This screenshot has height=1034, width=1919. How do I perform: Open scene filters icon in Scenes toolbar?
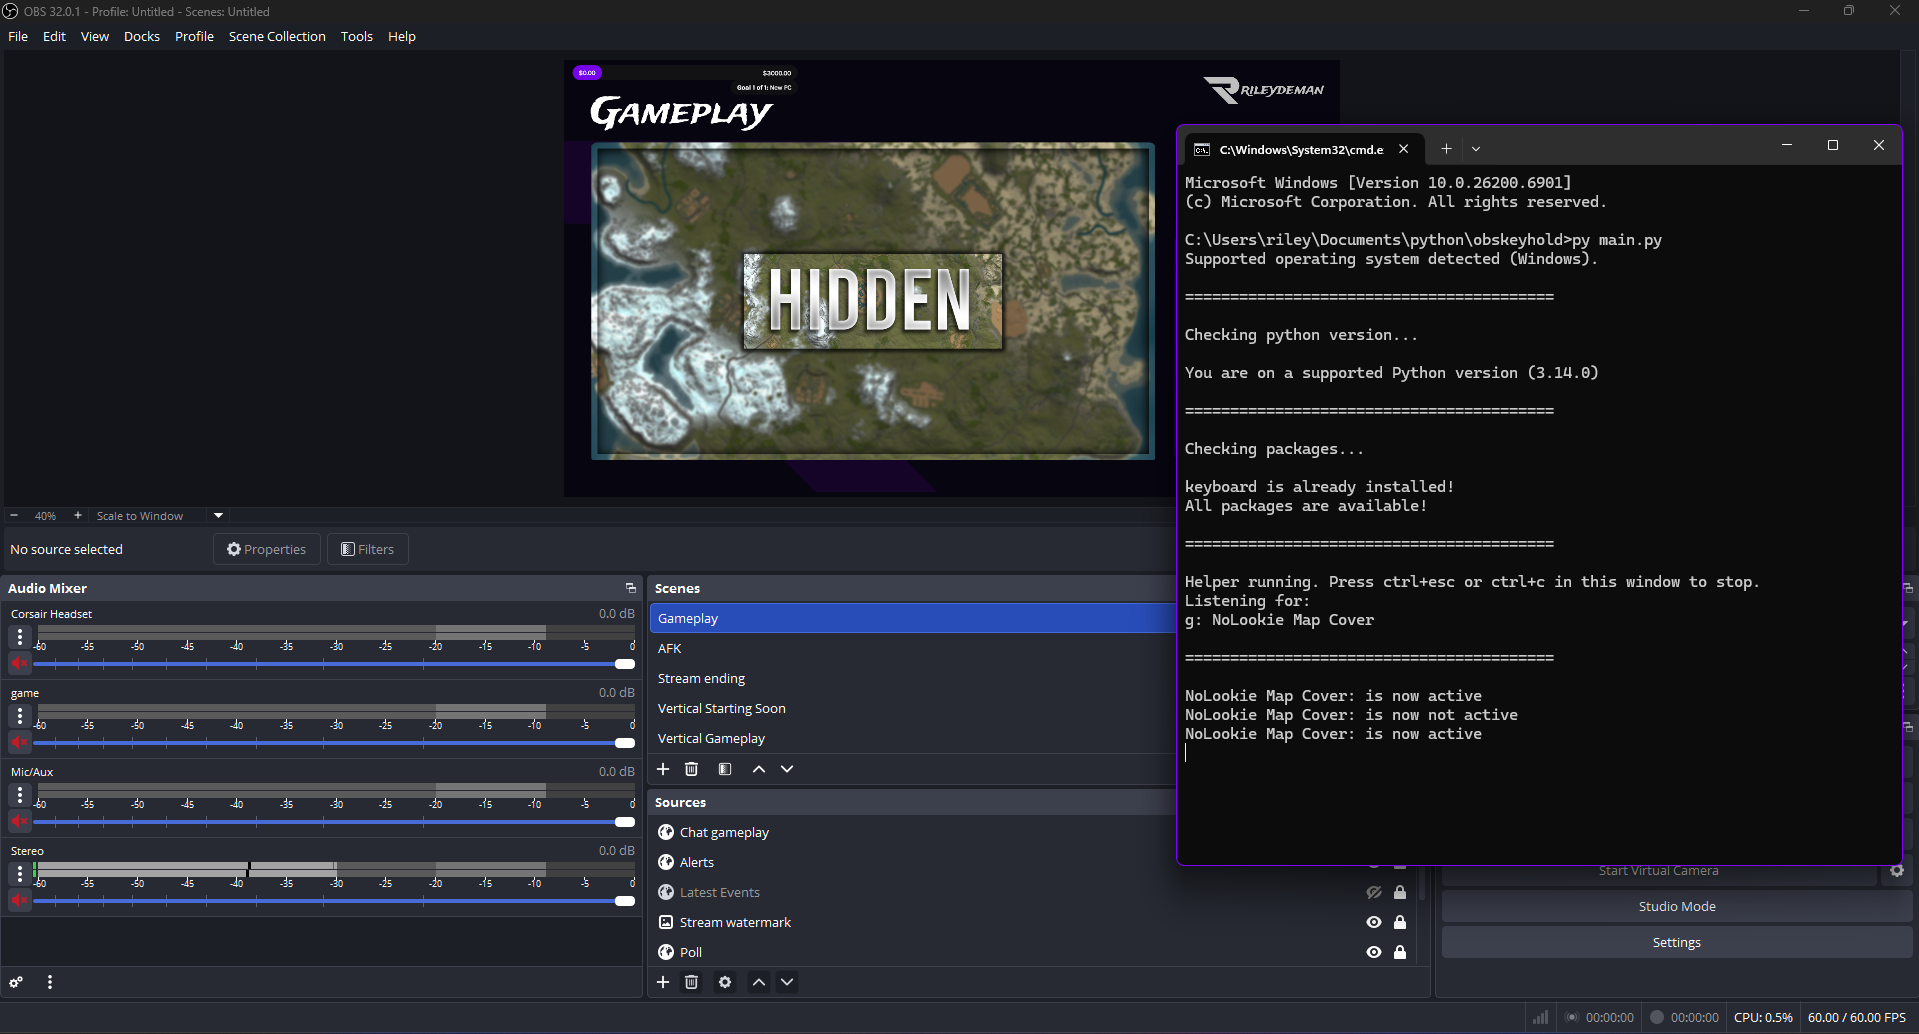point(725,769)
